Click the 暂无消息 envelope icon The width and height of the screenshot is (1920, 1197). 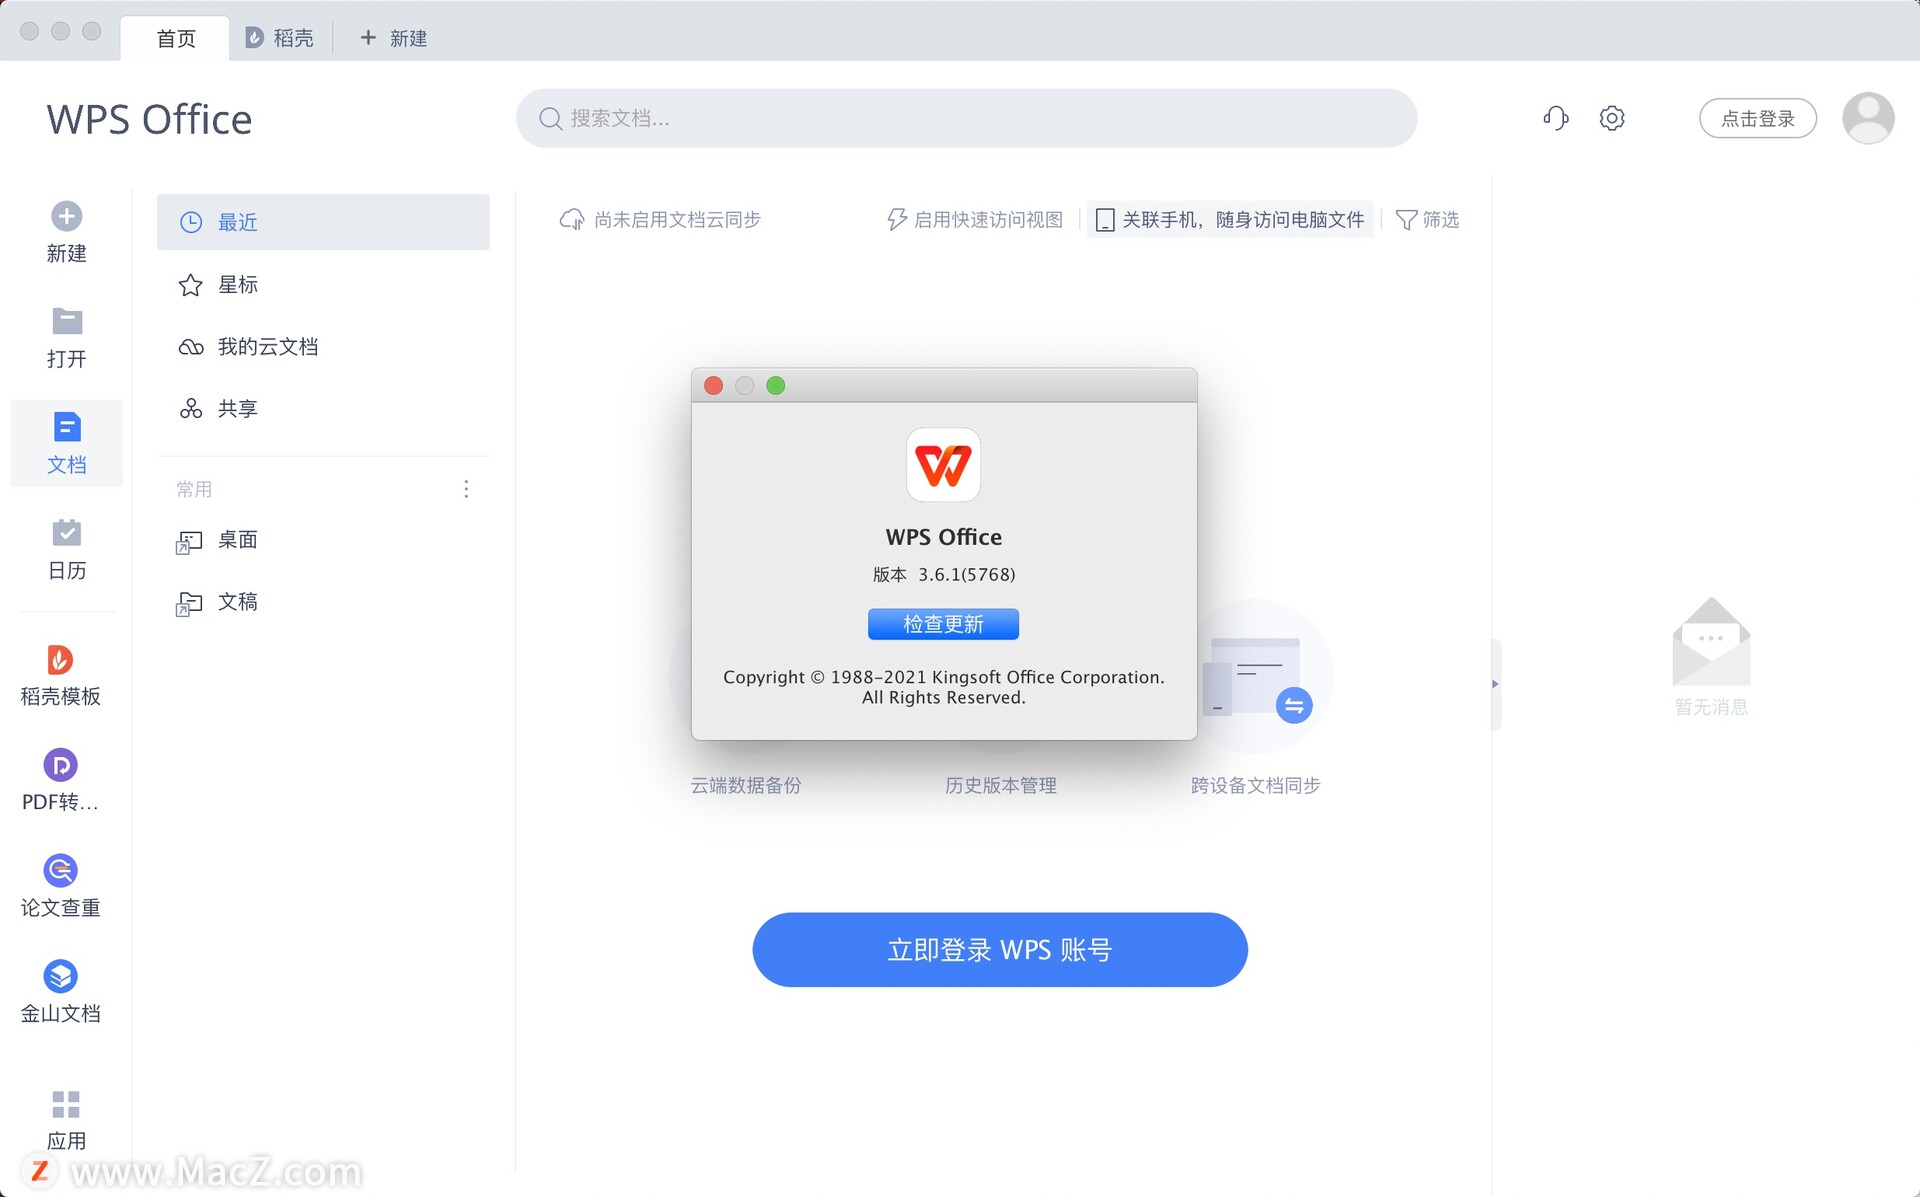tap(1711, 641)
